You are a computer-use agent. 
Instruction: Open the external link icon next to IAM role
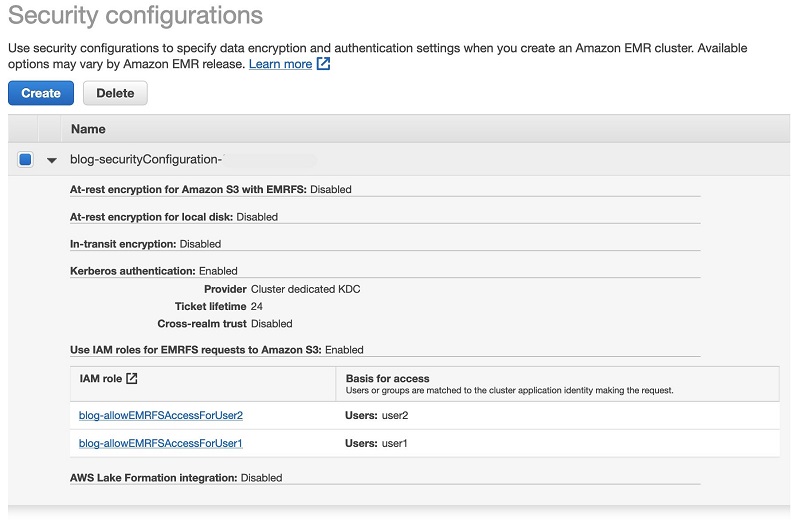pyautogui.click(x=132, y=378)
